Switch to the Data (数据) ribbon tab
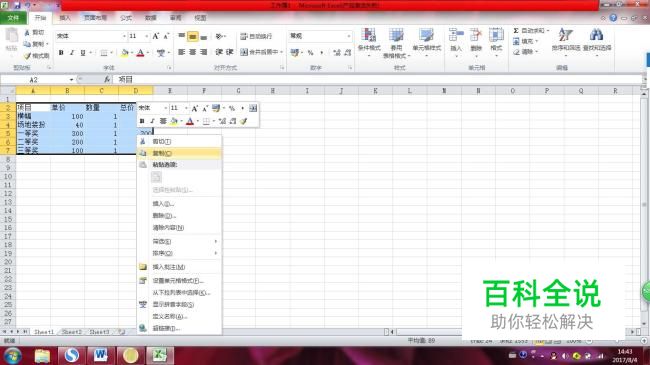This screenshot has height=365, width=650. tap(151, 18)
